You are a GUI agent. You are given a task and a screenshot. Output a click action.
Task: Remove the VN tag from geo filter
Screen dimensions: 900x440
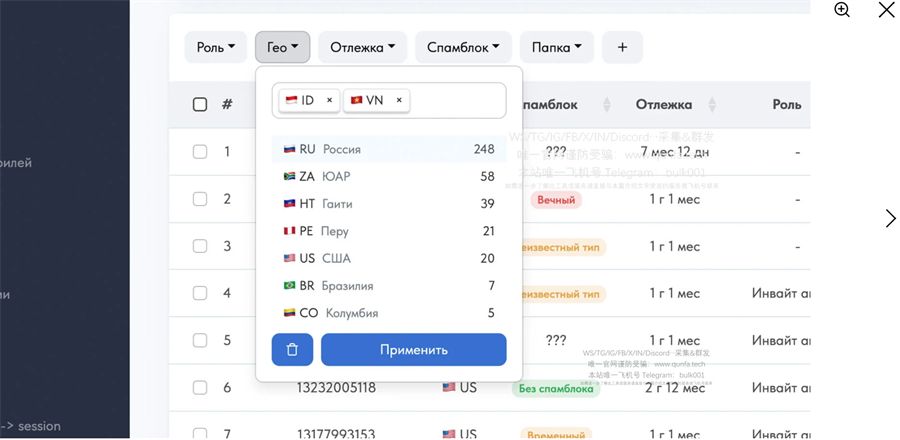pos(399,100)
